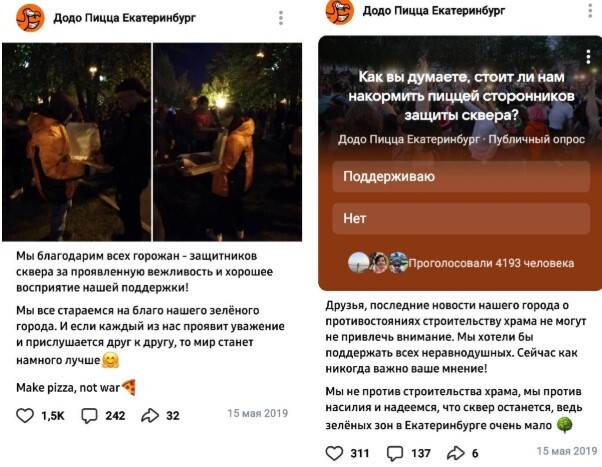Vote for the Поддерживаю poll option
The height and width of the screenshot is (467, 602).
point(461,176)
